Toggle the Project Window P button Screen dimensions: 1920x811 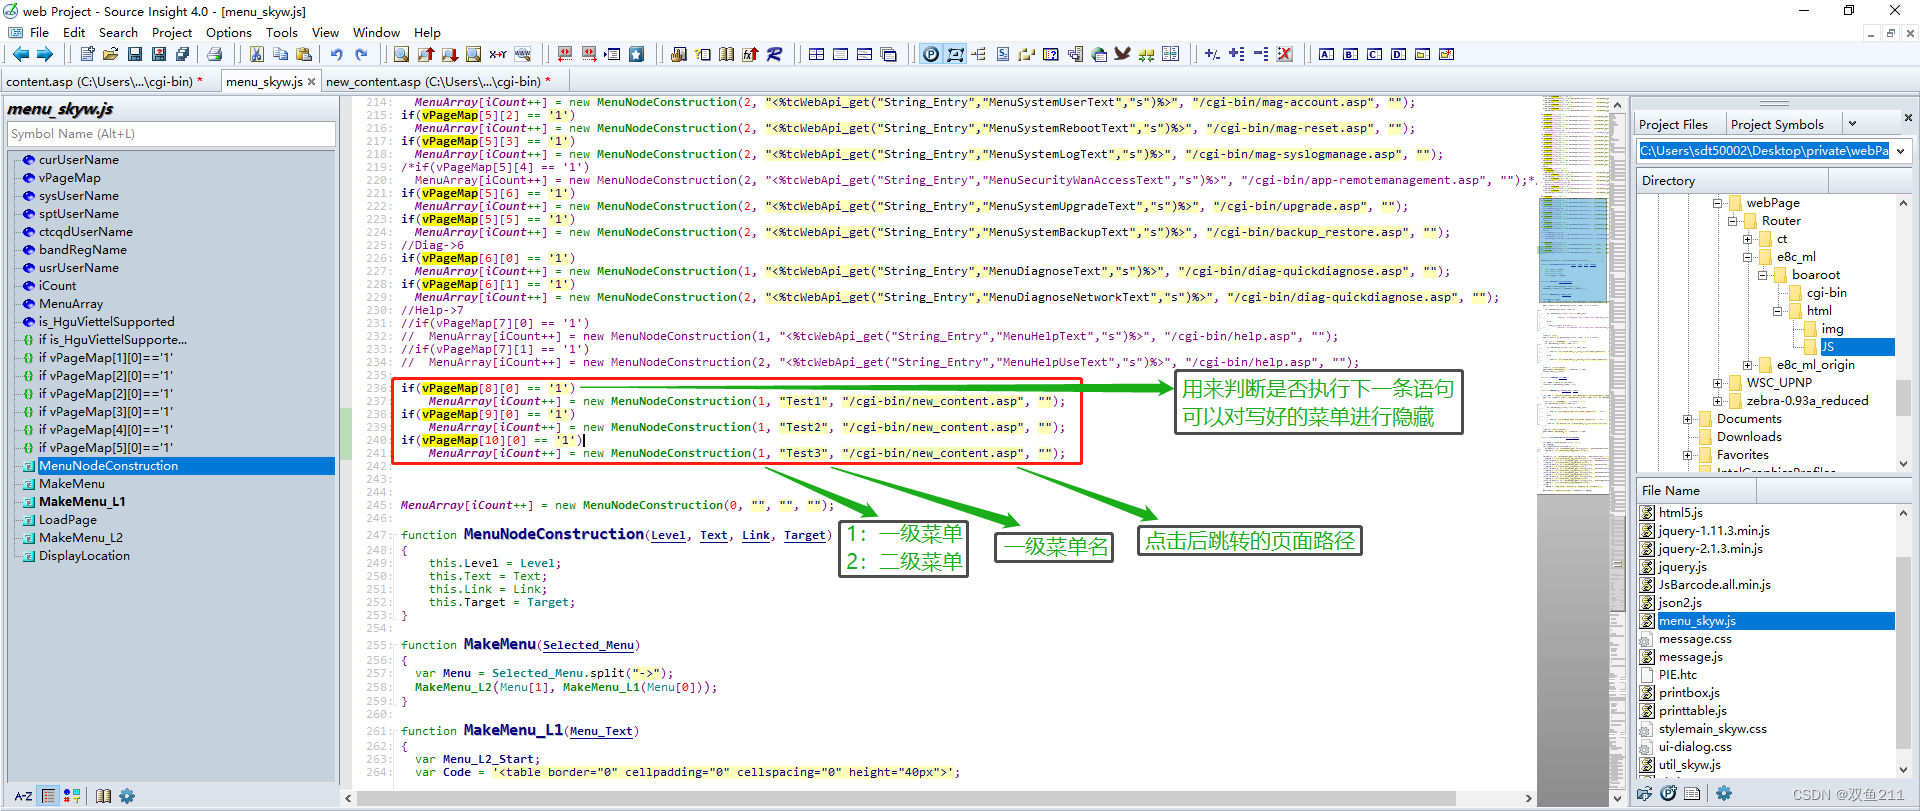[x=931, y=54]
